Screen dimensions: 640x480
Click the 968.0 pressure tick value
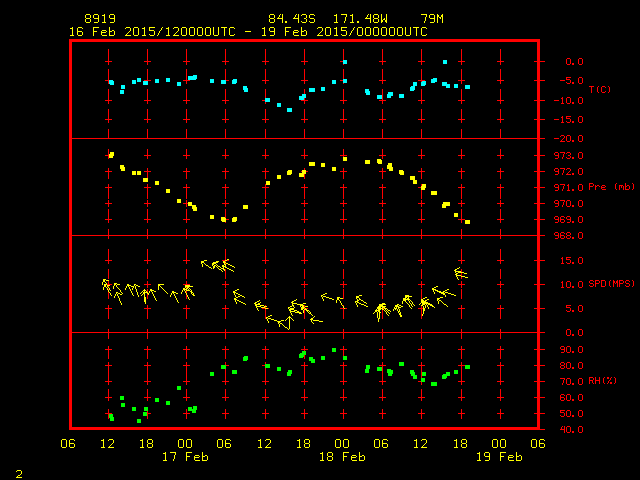(x=569, y=236)
